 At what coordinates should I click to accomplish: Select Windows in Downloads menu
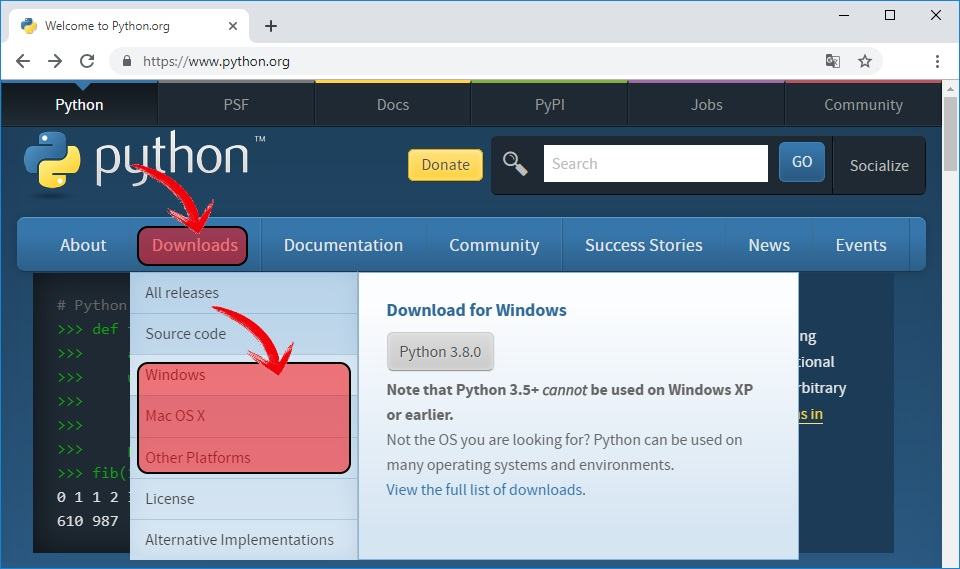(244, 375)
